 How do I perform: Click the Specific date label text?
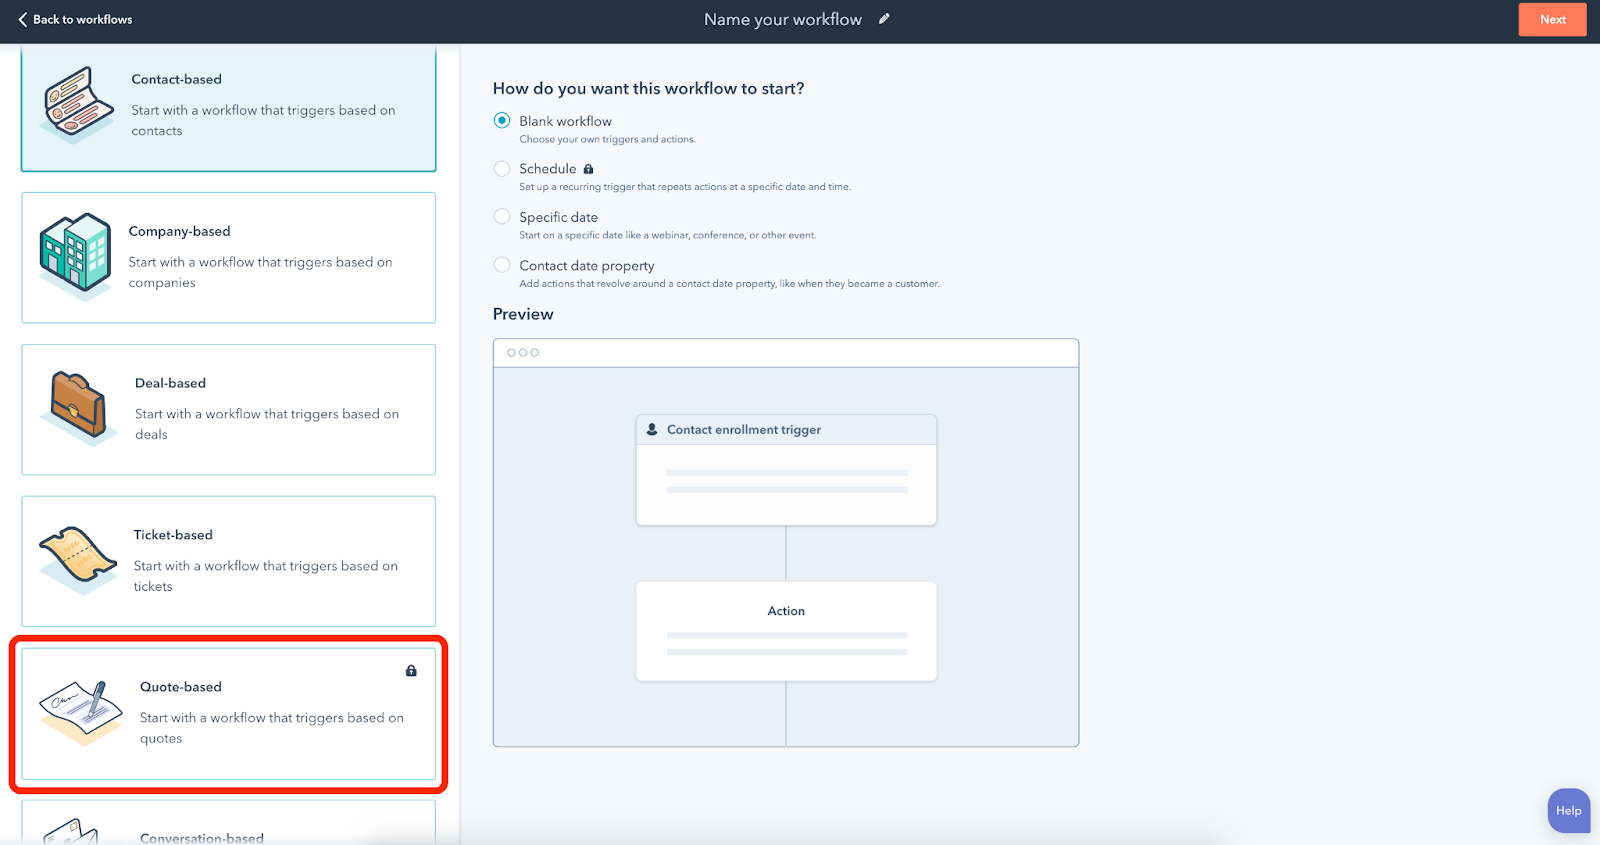click(x=559, y=217)
